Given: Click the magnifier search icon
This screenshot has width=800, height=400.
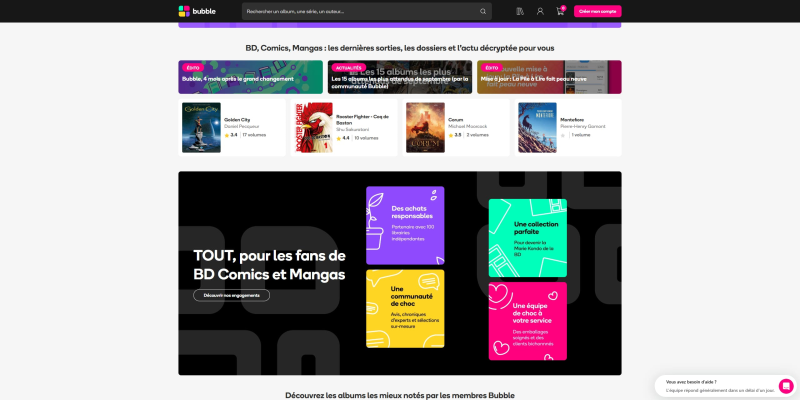Looking at the screenshot, I should click(483, 11).
